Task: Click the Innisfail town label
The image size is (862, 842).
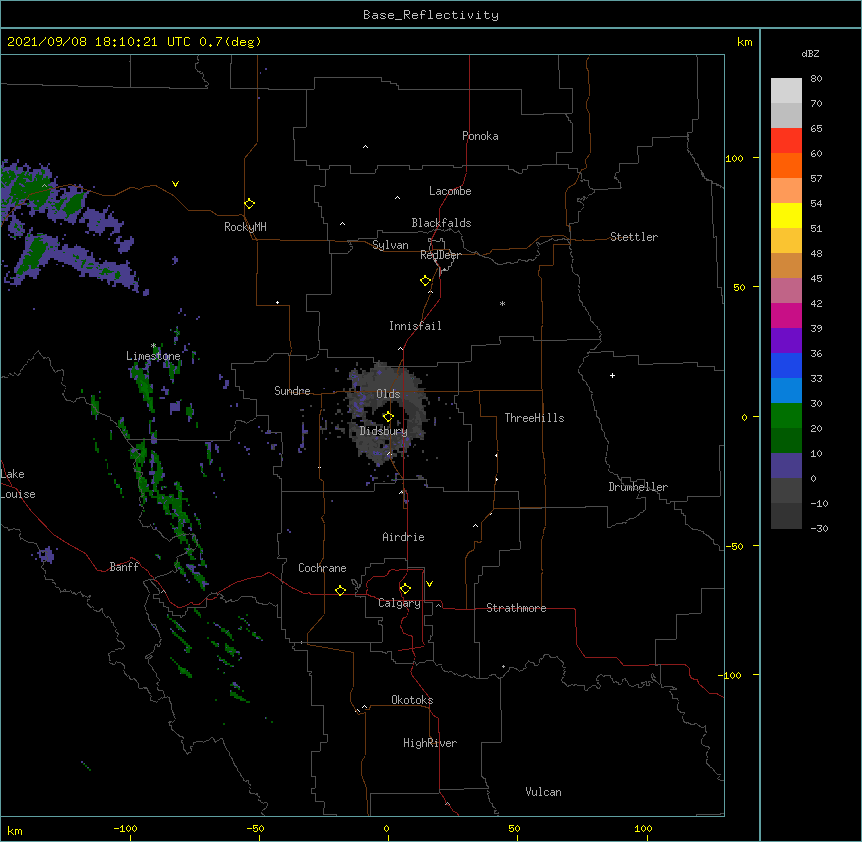Action: 415,326
